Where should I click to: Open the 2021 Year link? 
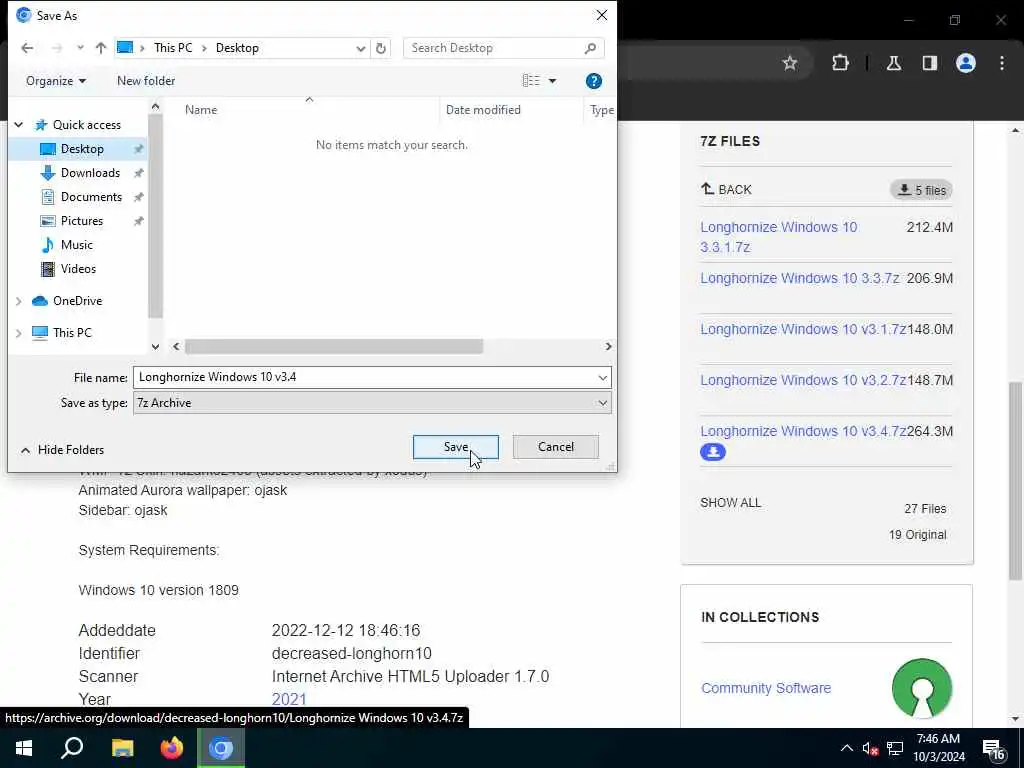[289, 699]
